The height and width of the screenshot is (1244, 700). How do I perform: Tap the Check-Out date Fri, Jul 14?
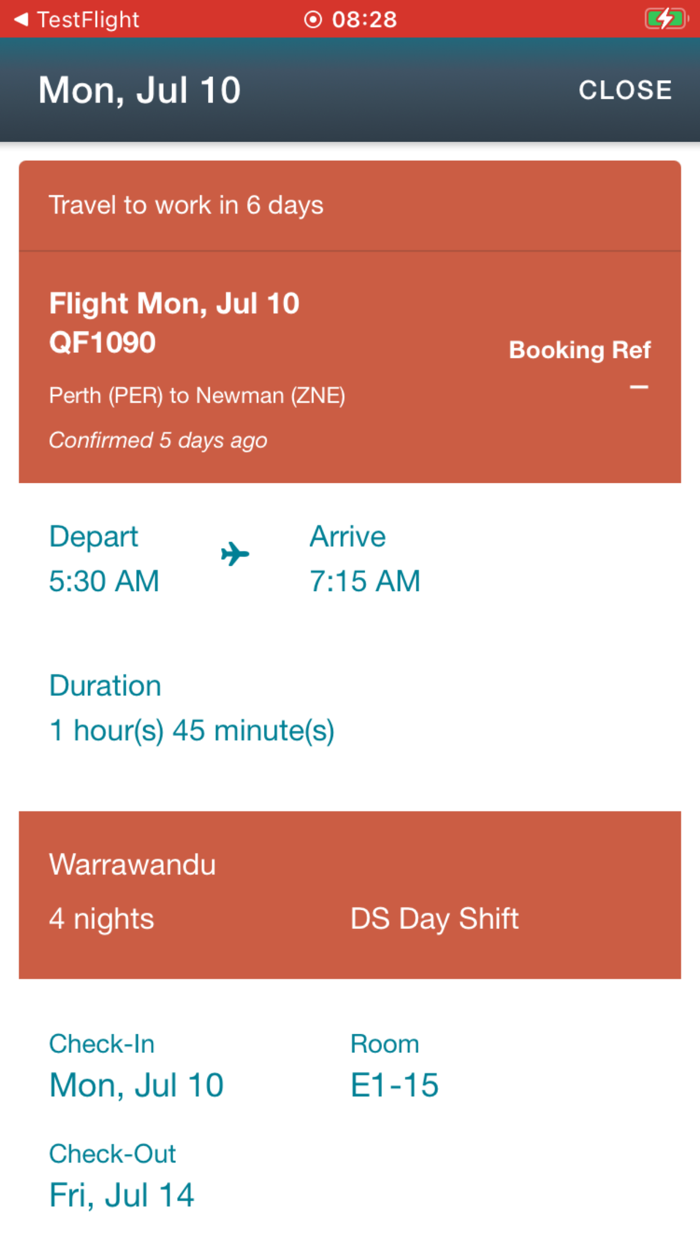click(x=122, y=1195)
